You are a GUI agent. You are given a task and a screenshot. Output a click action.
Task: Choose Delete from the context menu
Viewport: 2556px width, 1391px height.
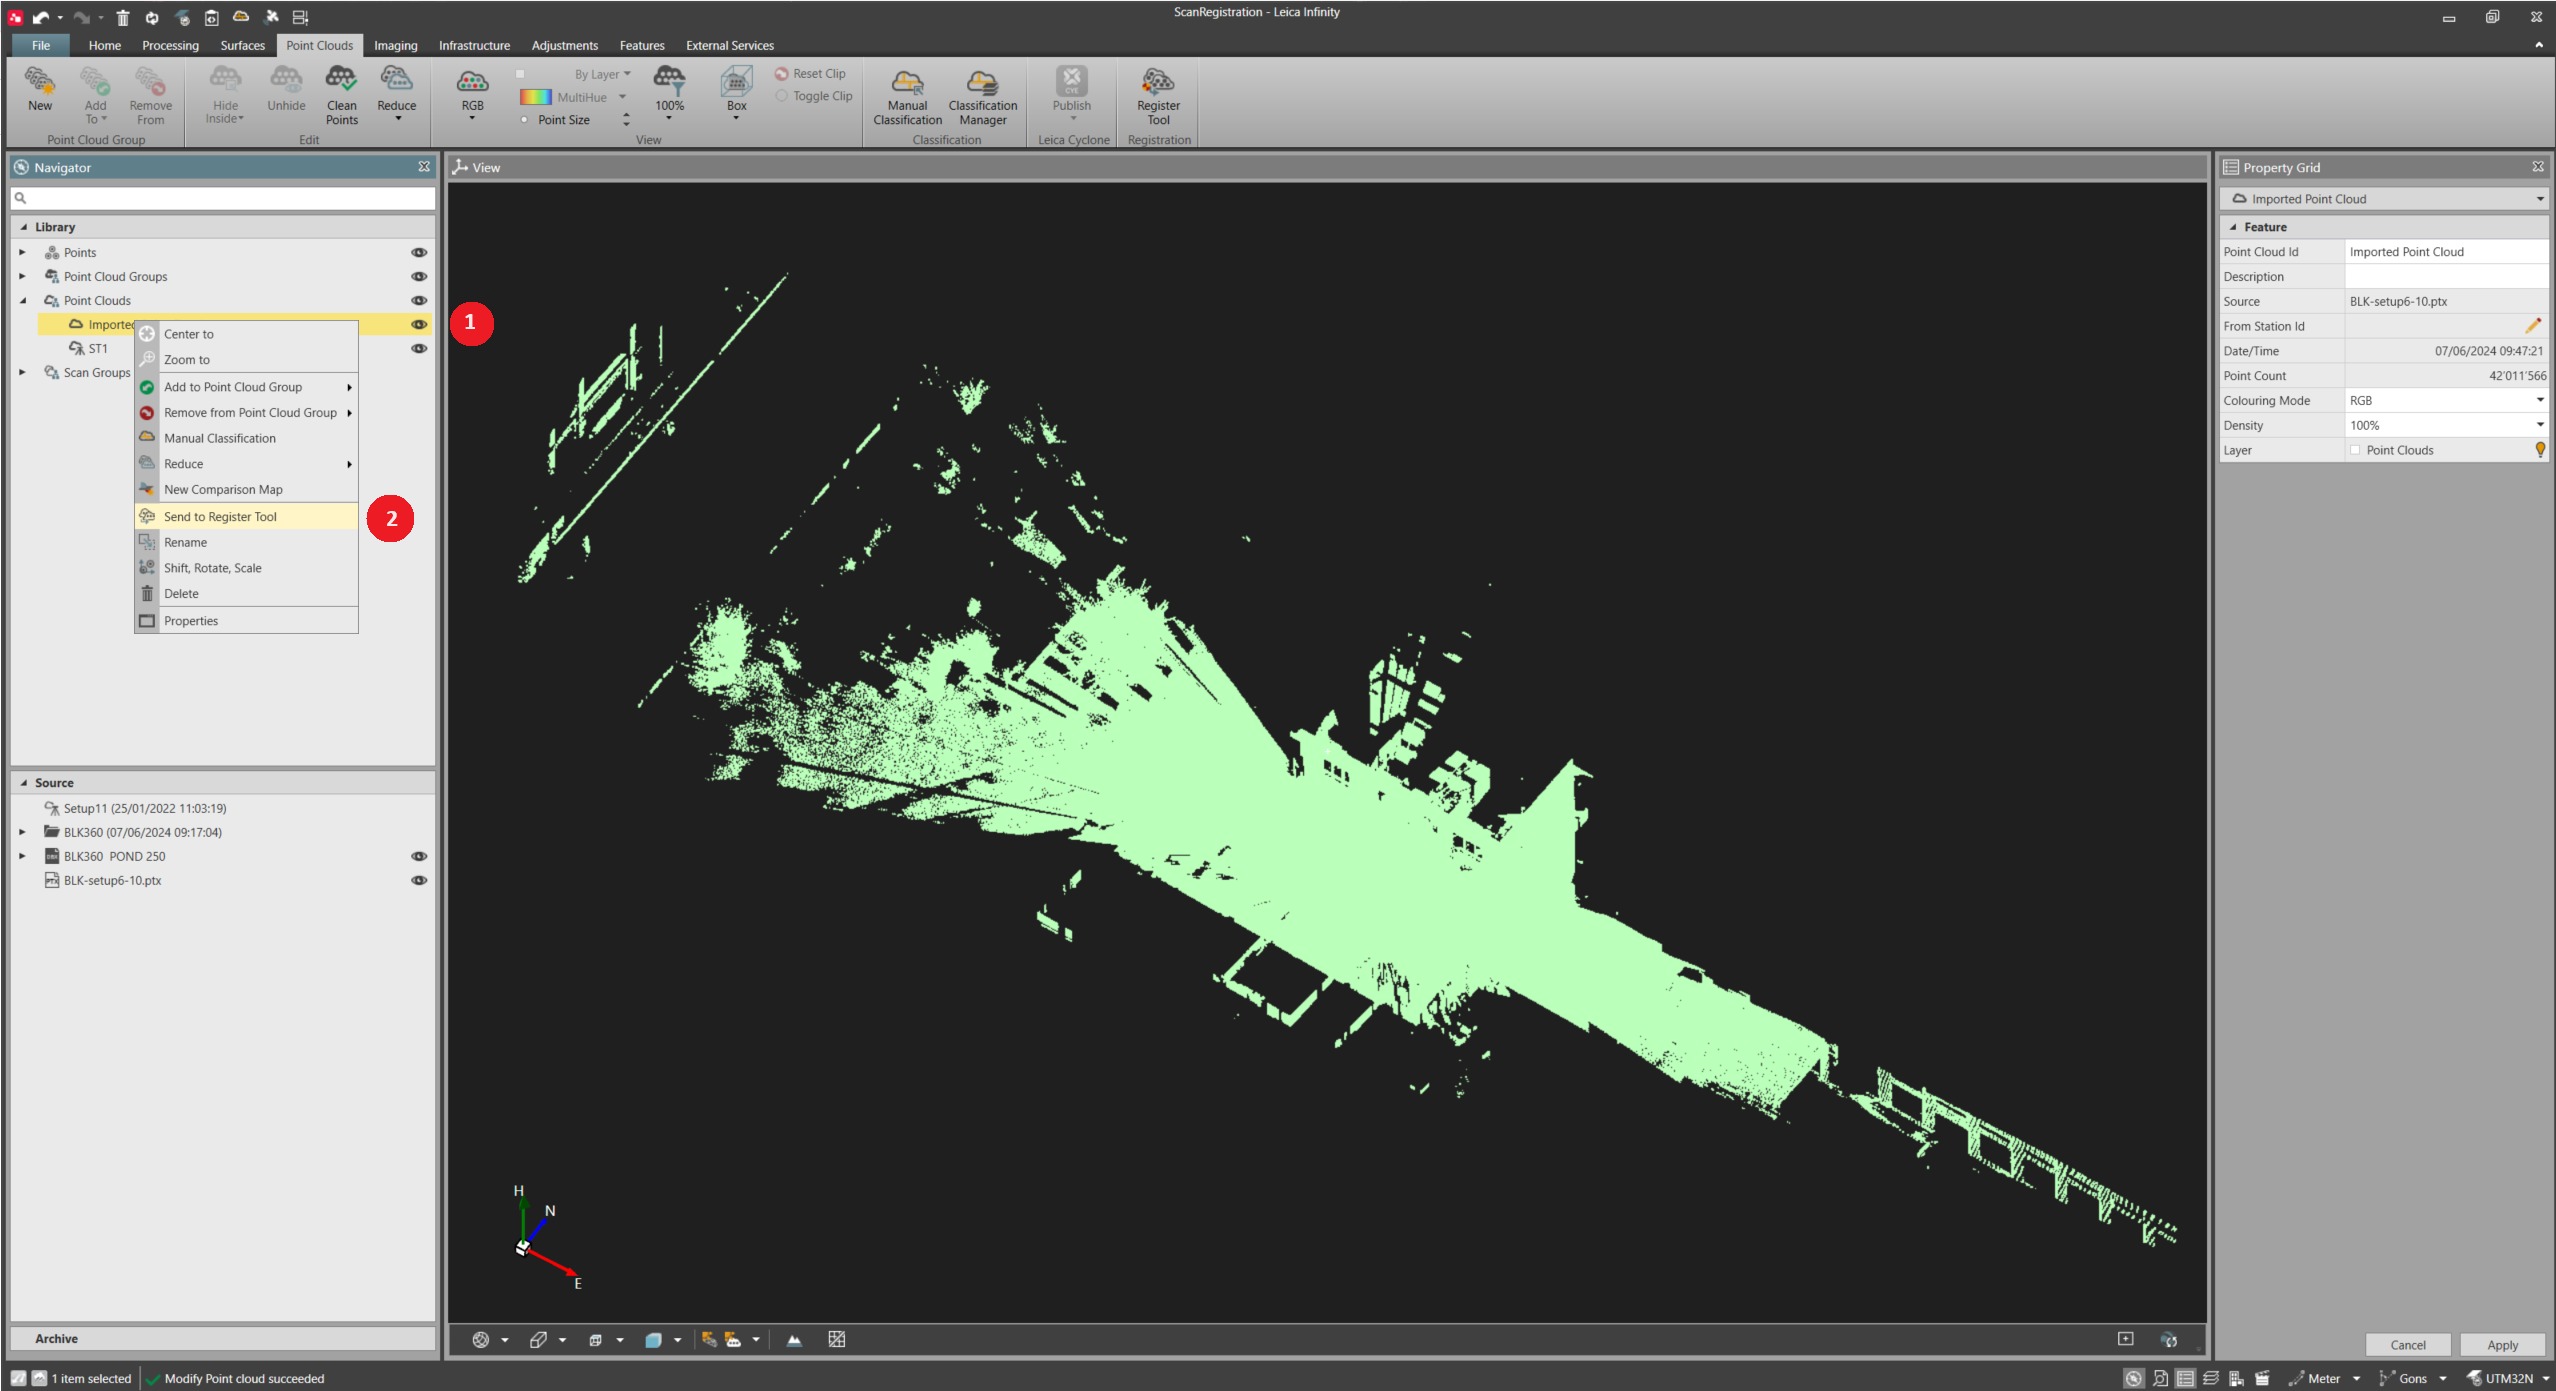[246, 594]
